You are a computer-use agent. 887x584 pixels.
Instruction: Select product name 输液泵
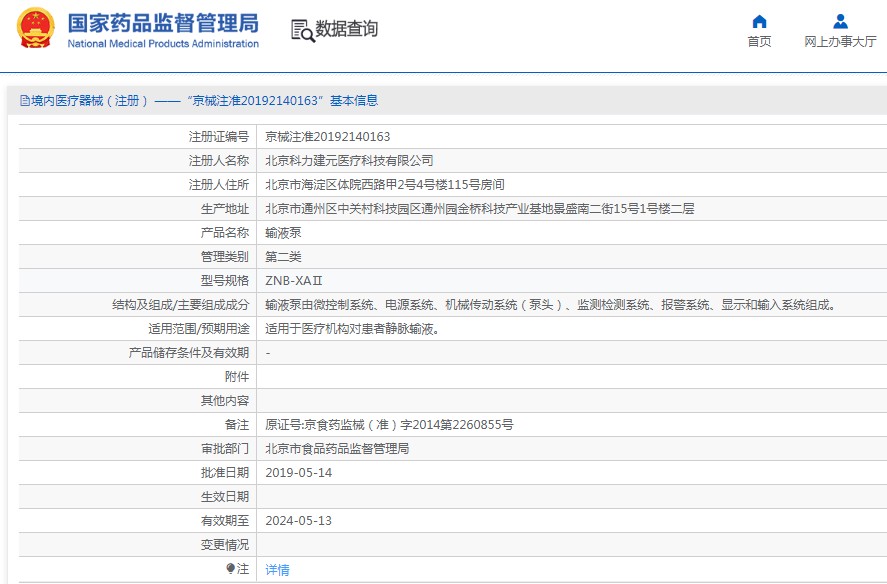click(283, 233)
